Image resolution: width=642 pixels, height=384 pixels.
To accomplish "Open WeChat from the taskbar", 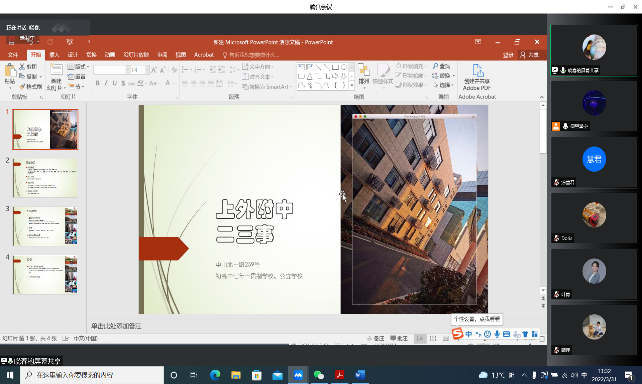I will pyautogui.click(x=319, y=375).
